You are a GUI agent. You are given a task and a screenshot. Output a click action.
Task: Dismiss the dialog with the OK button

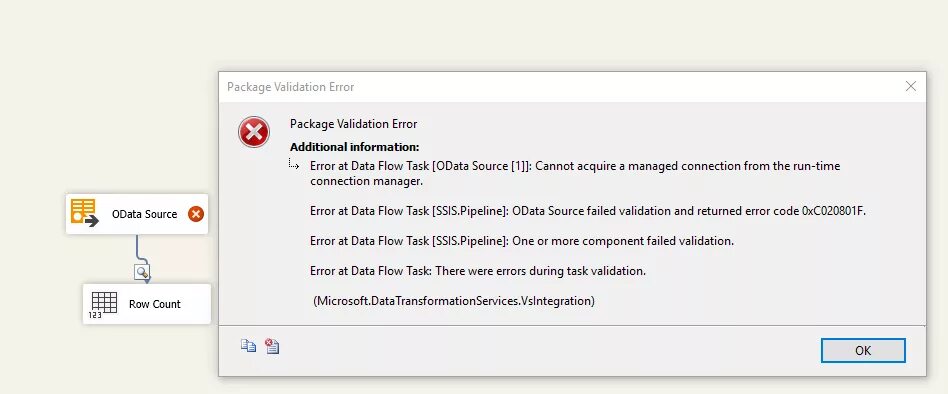pos(863,350)
